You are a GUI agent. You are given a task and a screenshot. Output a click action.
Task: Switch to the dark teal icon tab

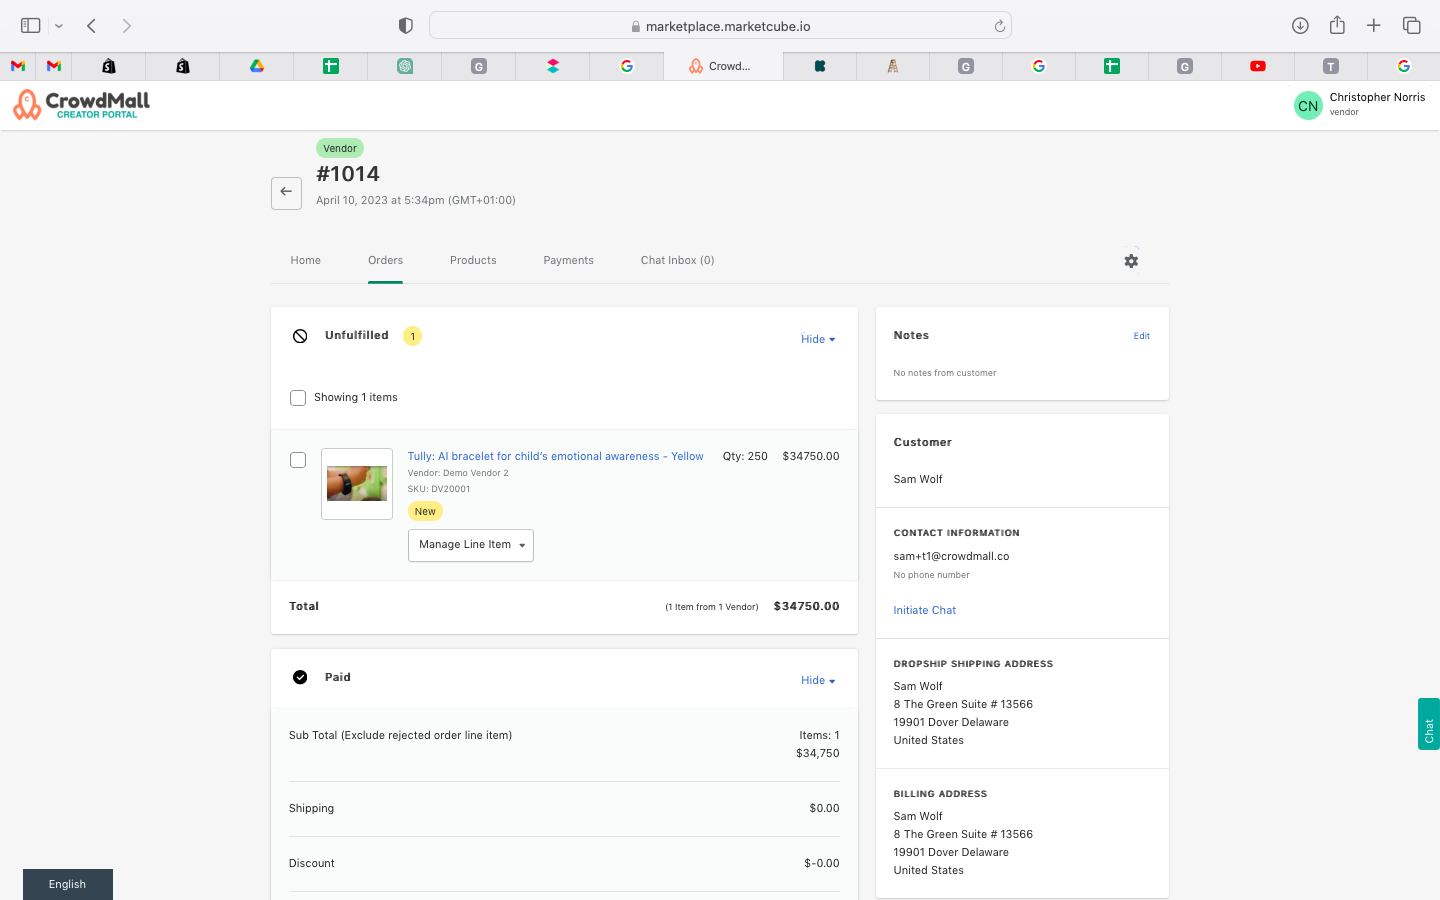coord(820,66)
